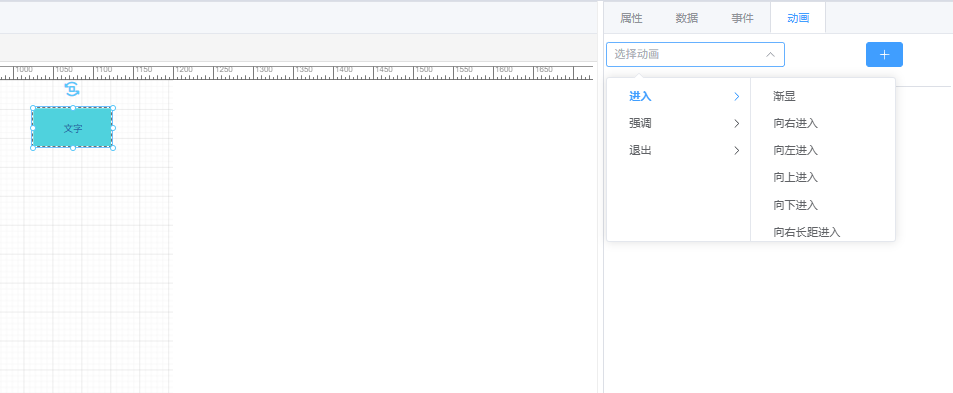Select the 向下进入 animation option
This screenshot has width=953, height=393.
click(x=823, y=205)
